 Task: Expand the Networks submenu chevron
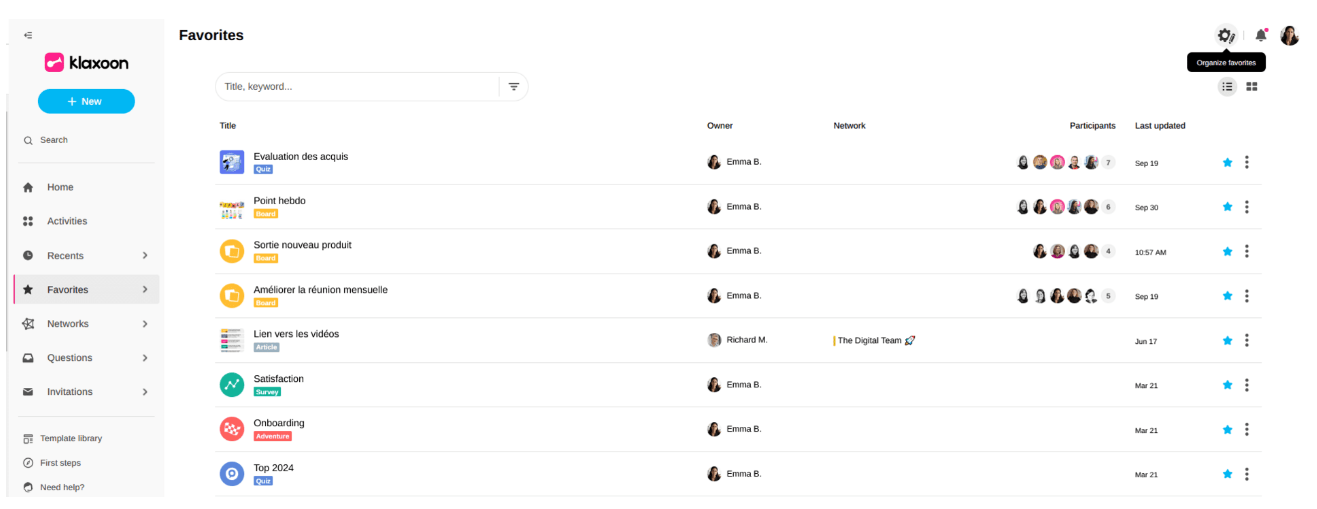click(x=145, y=324)
